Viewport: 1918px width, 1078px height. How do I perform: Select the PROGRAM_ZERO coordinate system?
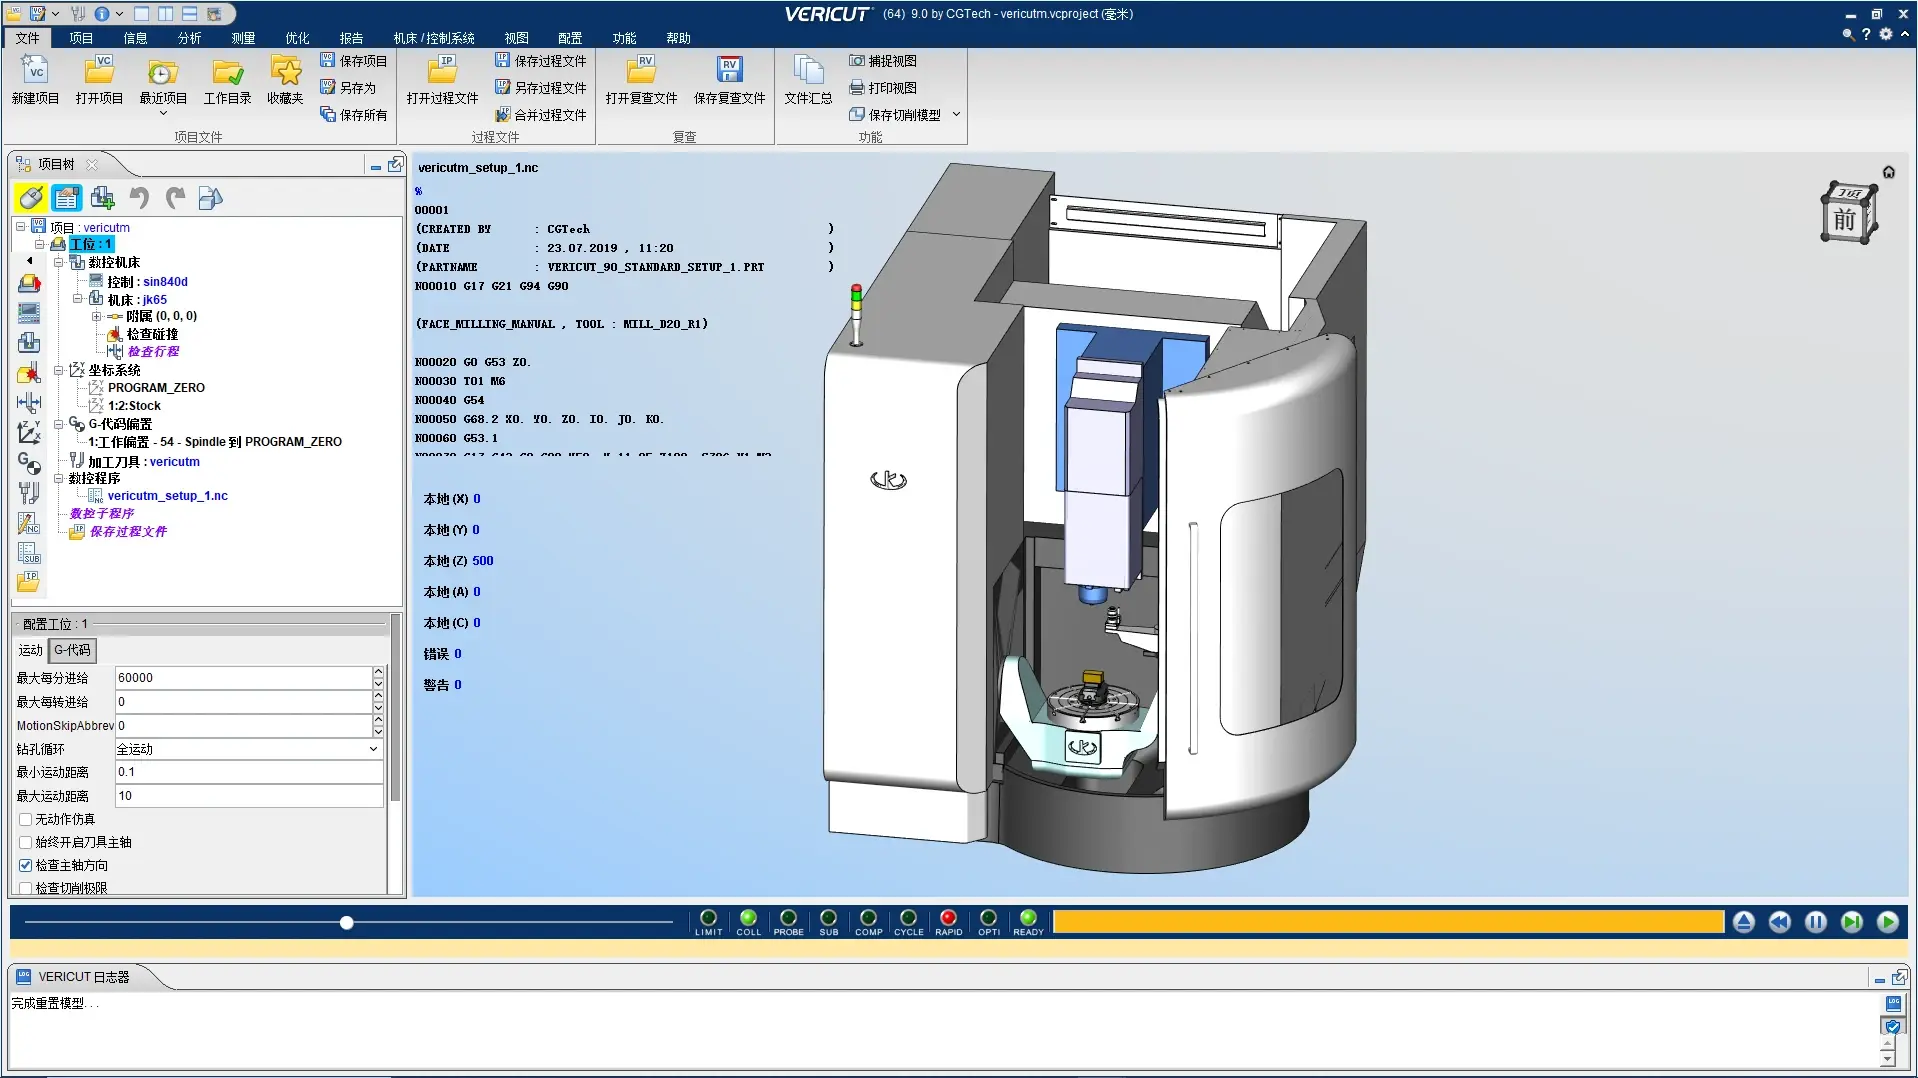[x=156, y=388]
